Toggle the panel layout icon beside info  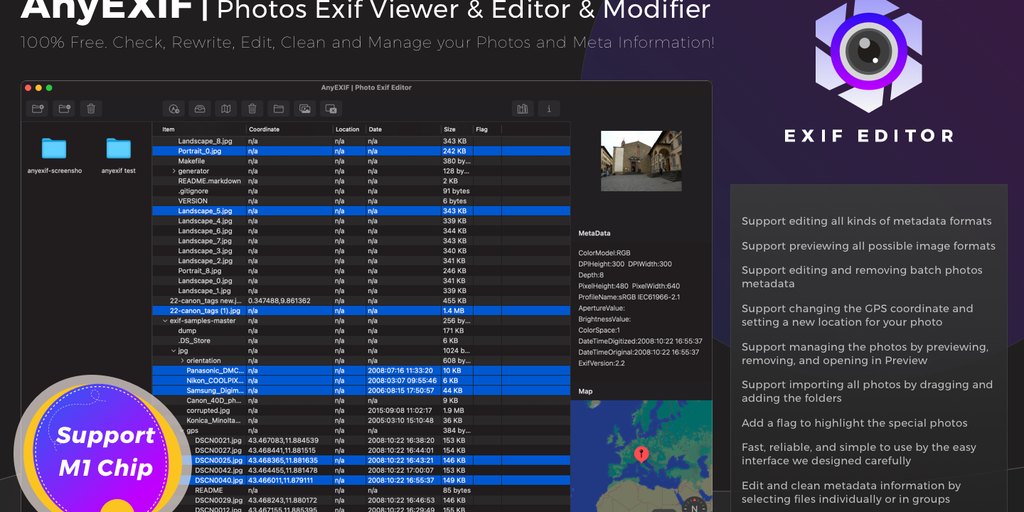click(x=522, y=108)
